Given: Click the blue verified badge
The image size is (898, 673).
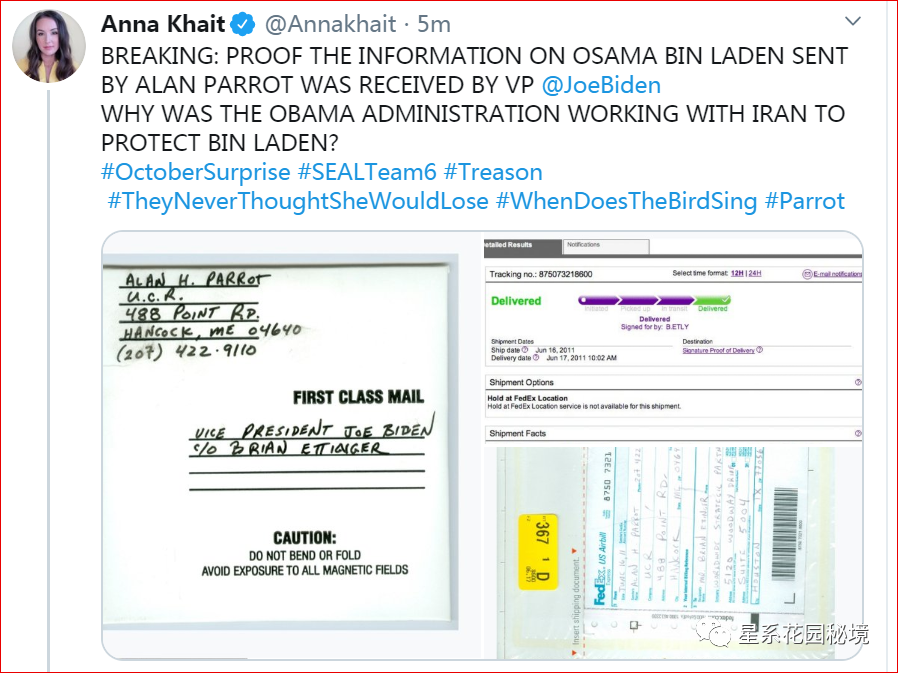Looking at the screenshot, I should (x=243, y=24).
